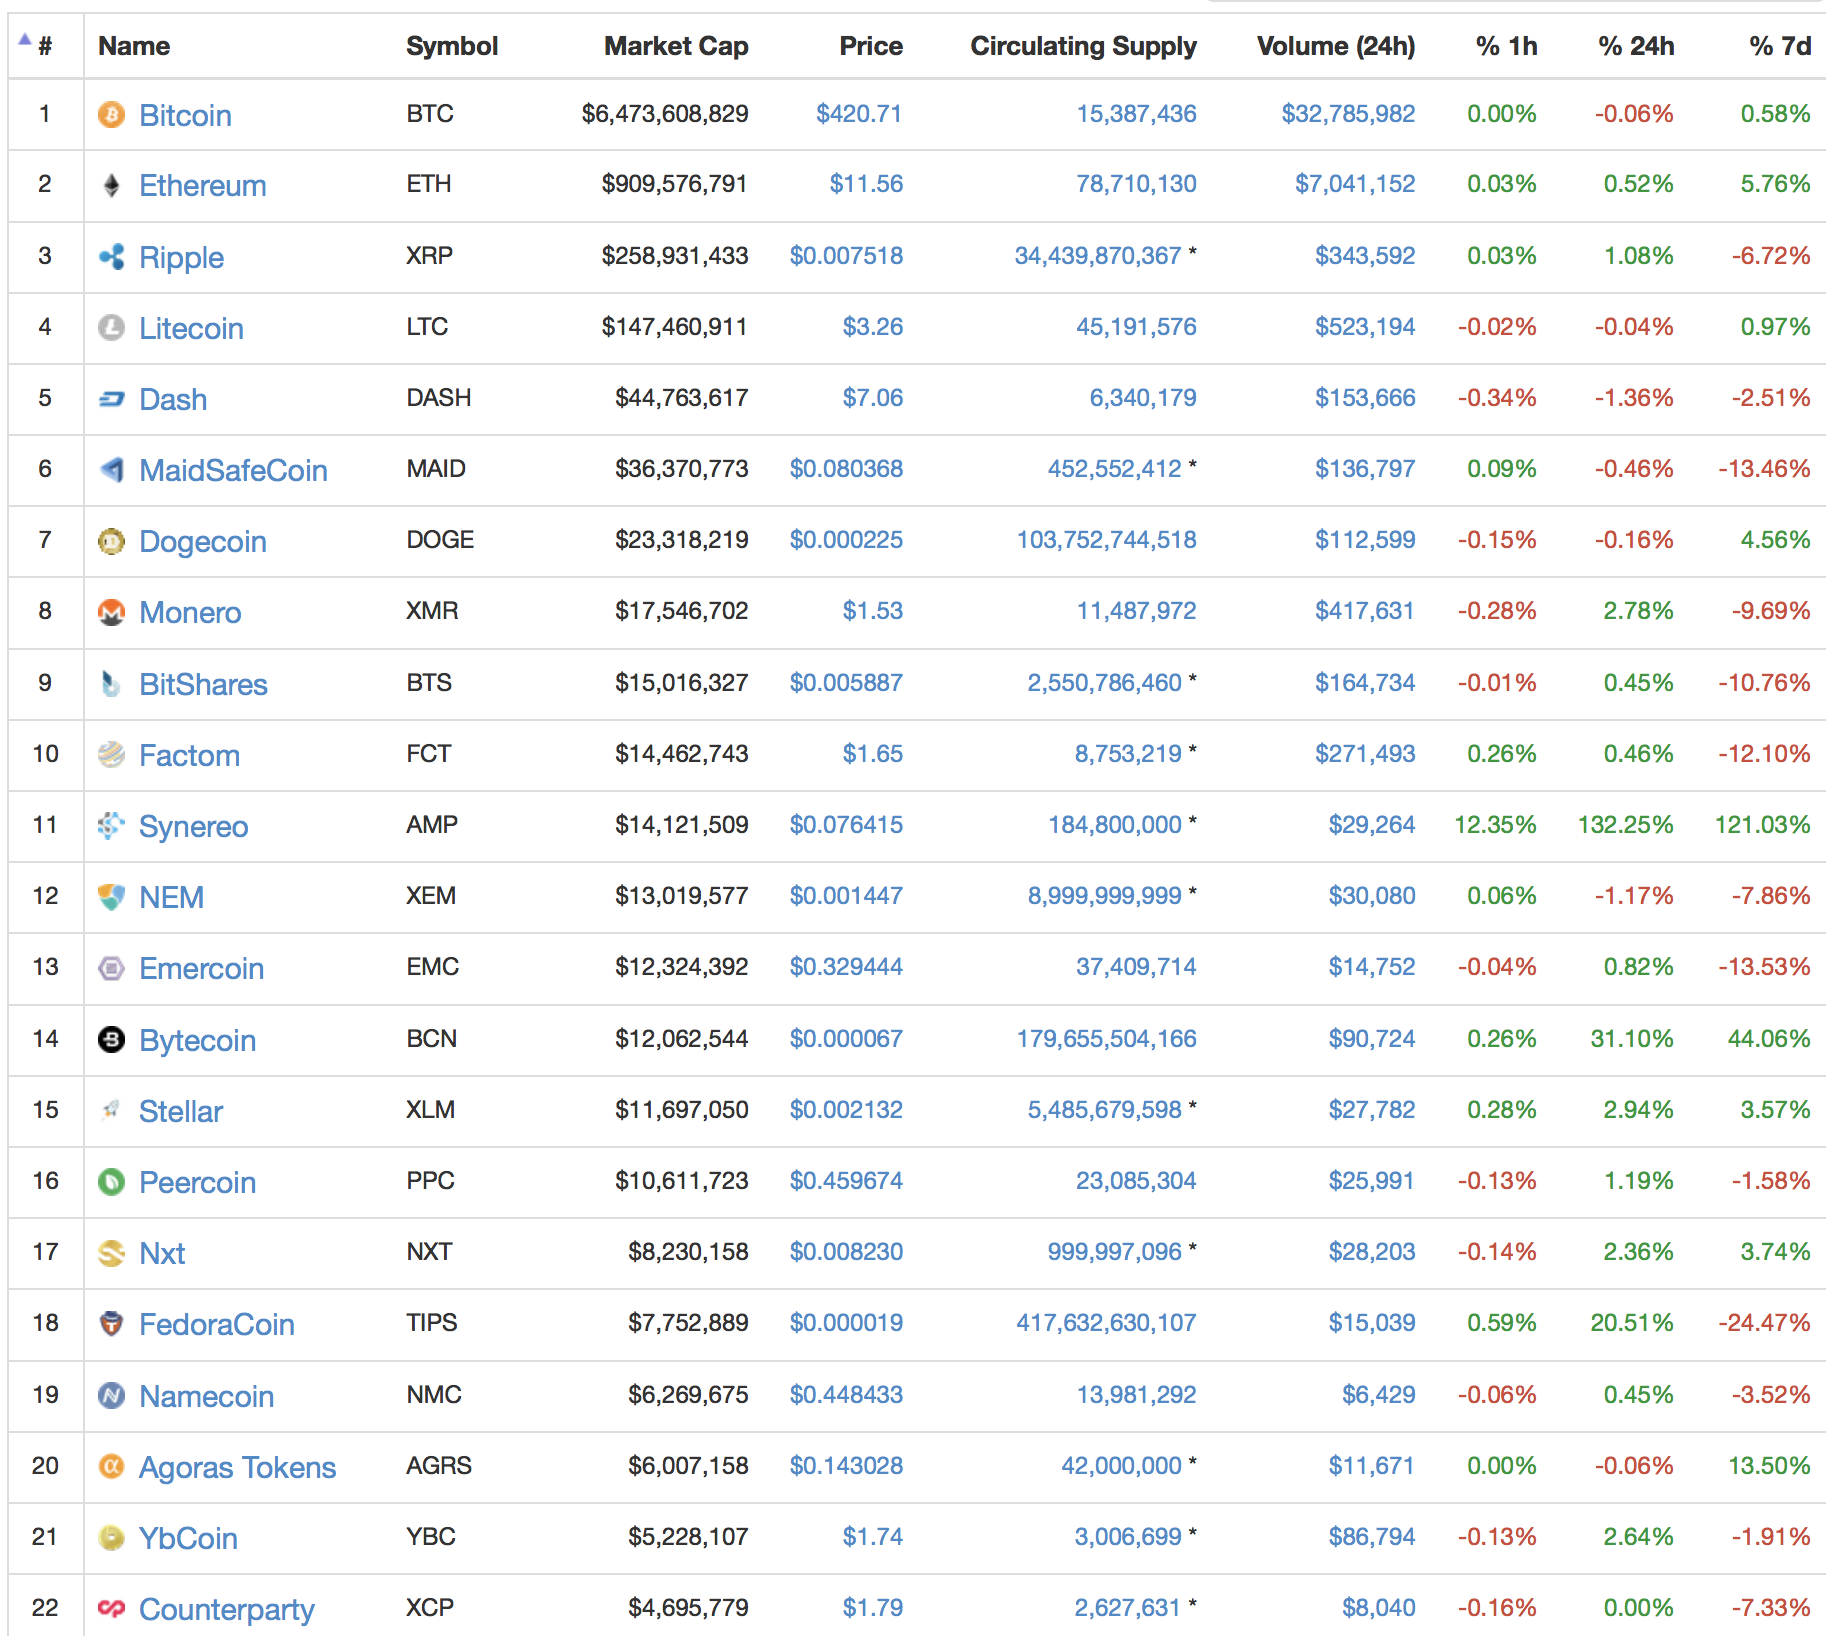Click Monero volume $417,631
This screenshot has width=1836, height=1636.
(1365, 610)
